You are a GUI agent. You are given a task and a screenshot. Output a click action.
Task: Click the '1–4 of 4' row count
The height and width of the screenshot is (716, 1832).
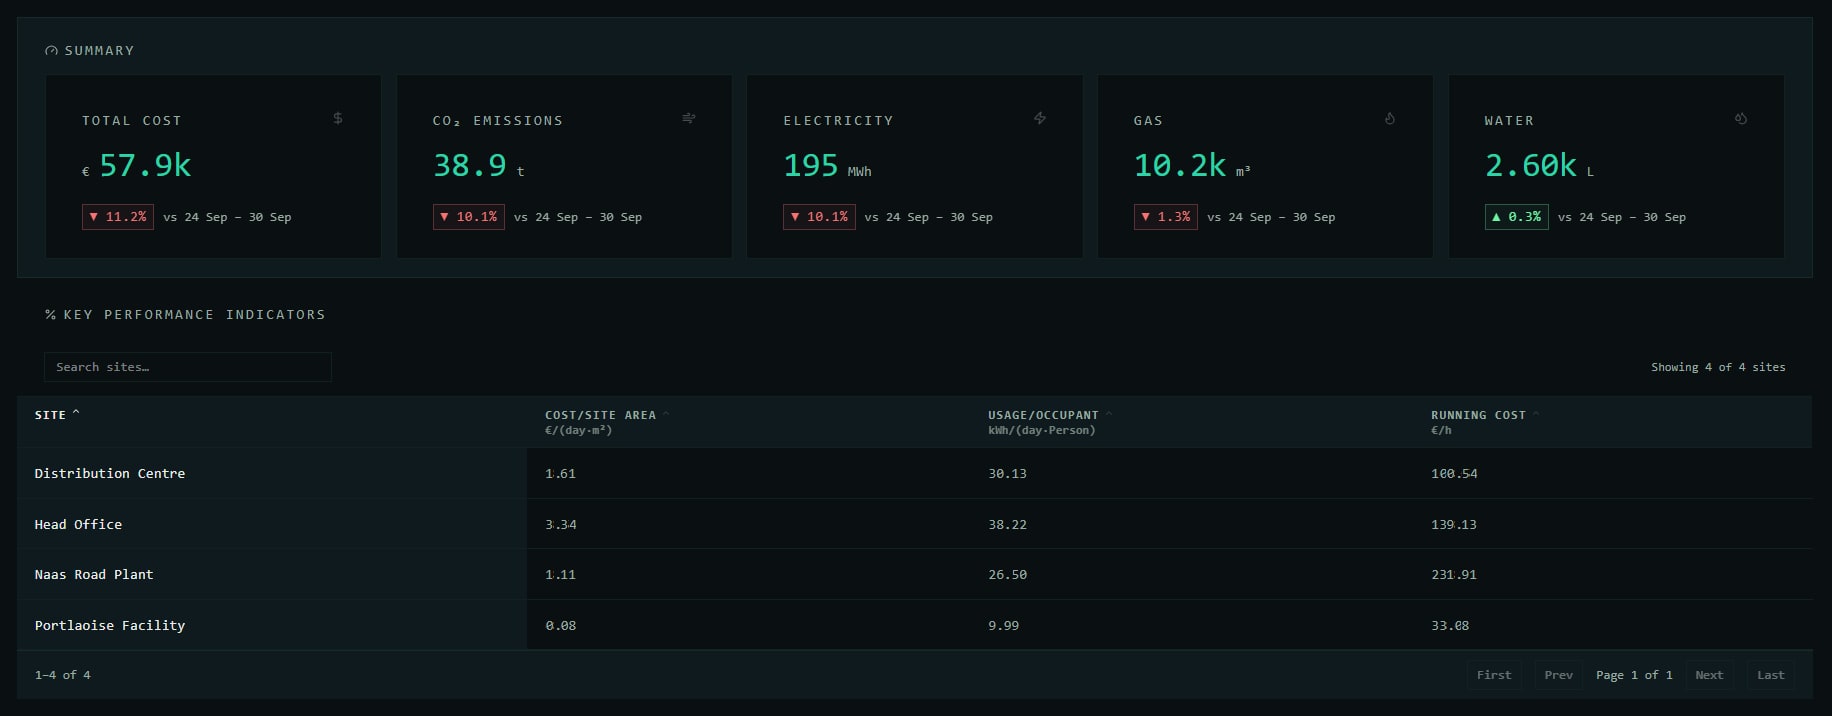pyautogui.click(x=62, y=675)
